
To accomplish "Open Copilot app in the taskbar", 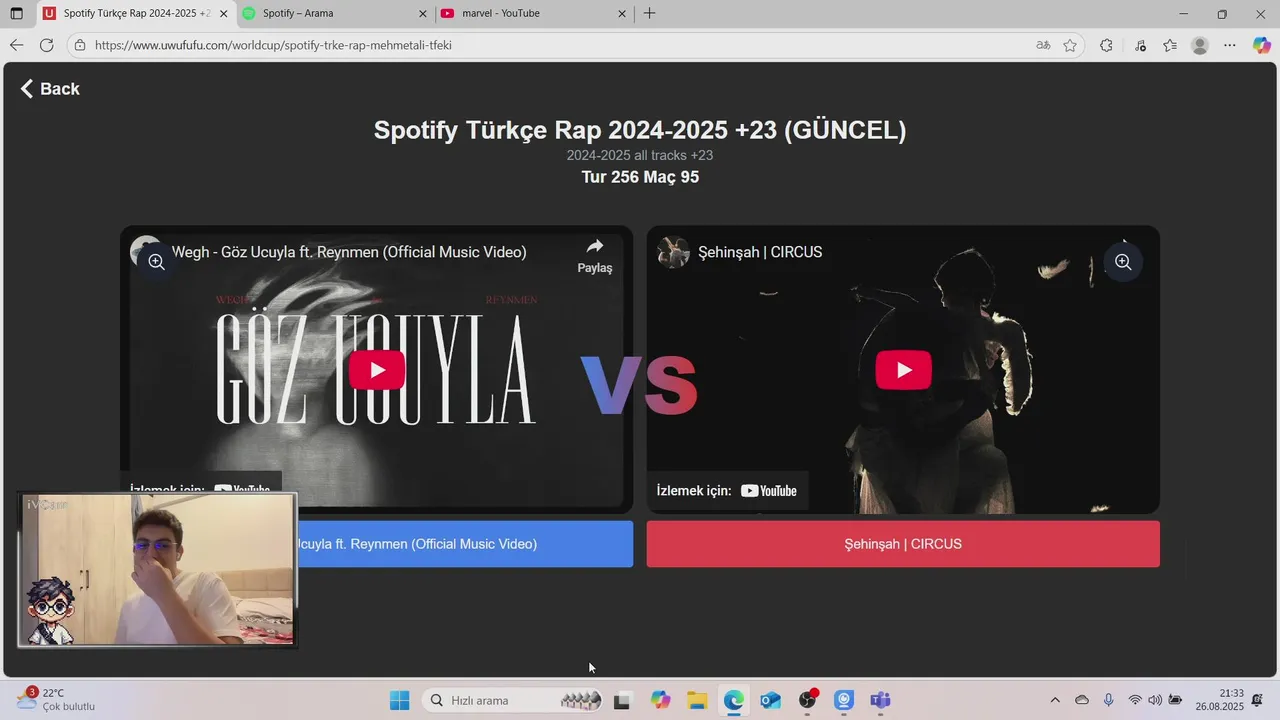I will 660,700.
